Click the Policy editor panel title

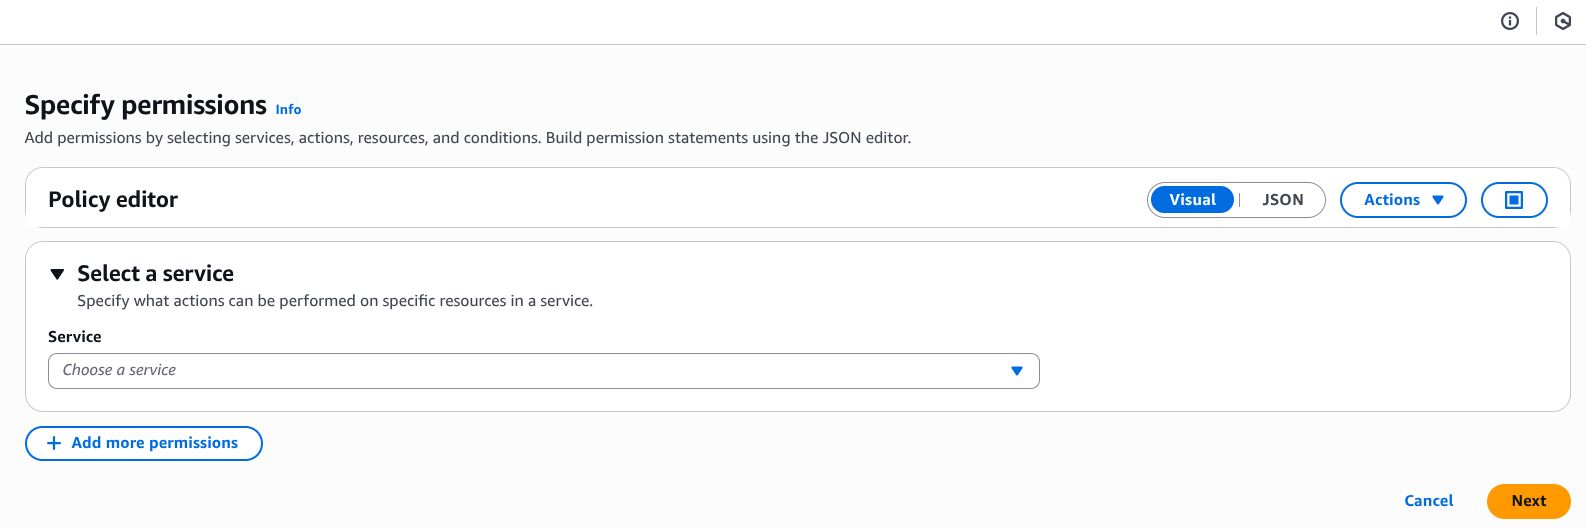coord(113,200)
